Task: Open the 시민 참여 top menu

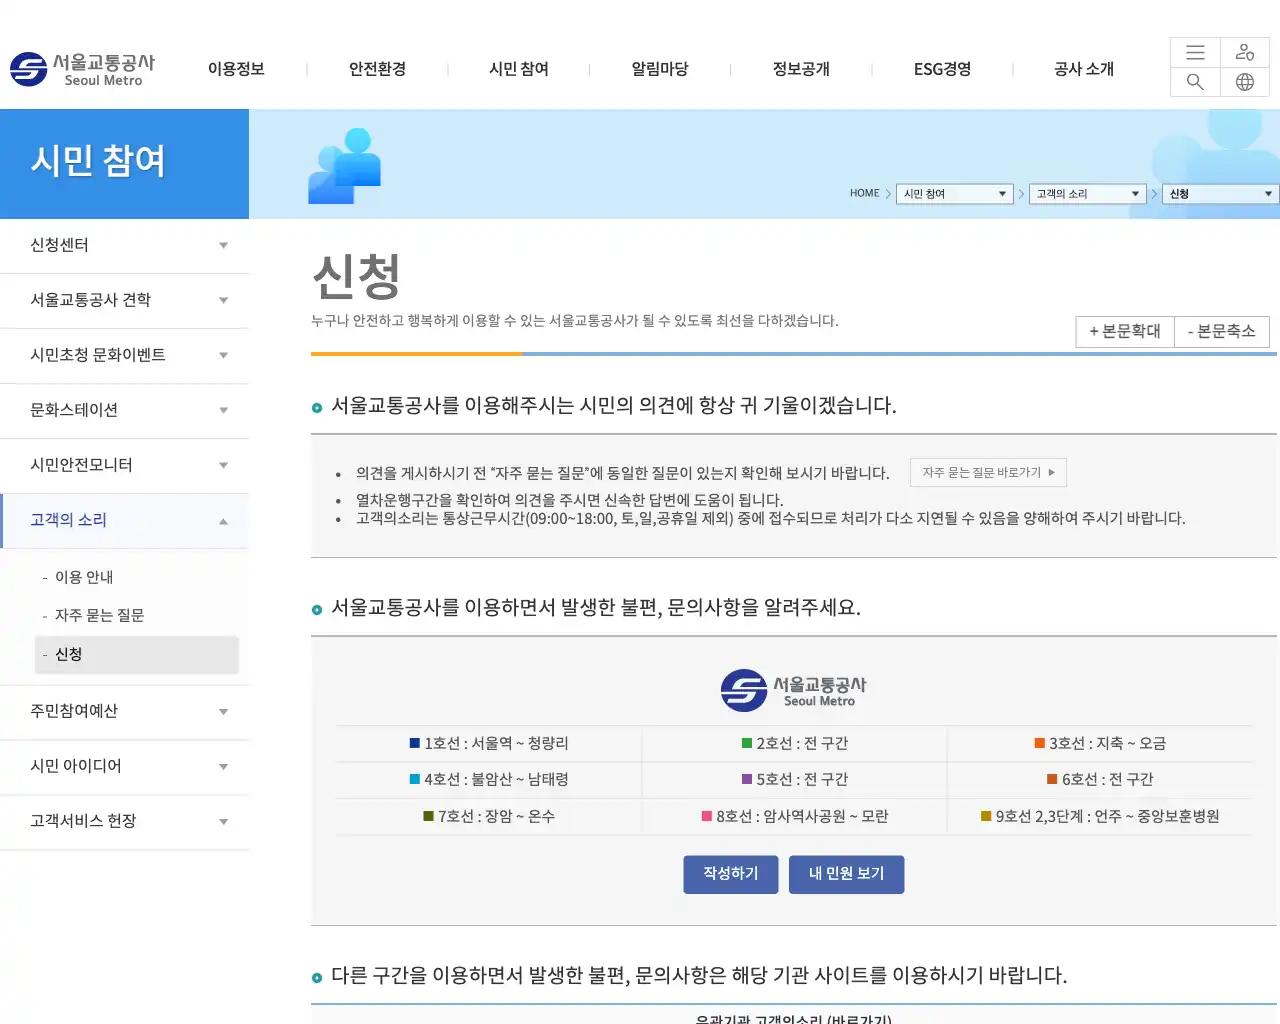Action: tap(519, 69)
